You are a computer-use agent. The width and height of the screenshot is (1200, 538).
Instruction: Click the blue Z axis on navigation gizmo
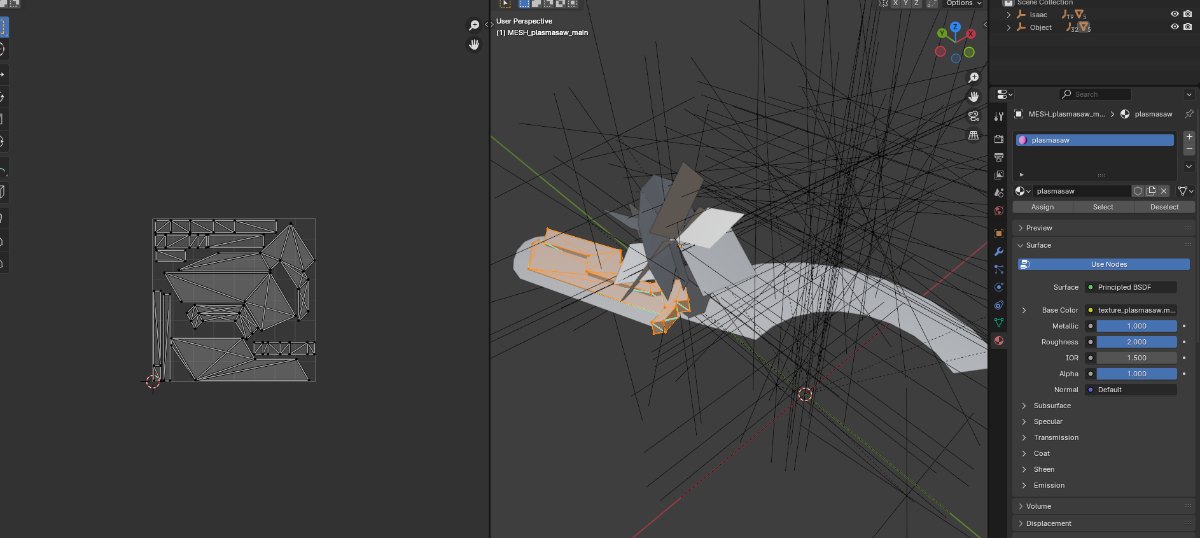956,27
